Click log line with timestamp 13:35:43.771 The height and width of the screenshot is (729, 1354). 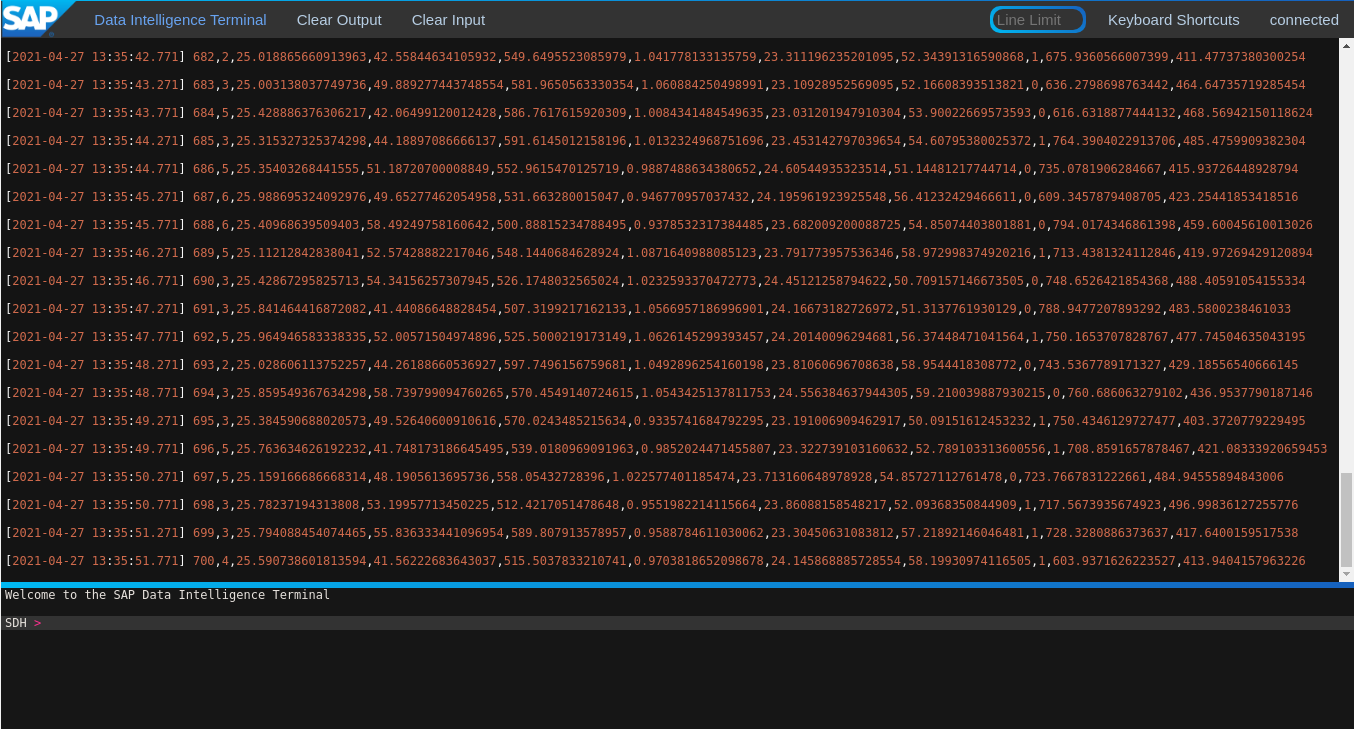[659, 113]
